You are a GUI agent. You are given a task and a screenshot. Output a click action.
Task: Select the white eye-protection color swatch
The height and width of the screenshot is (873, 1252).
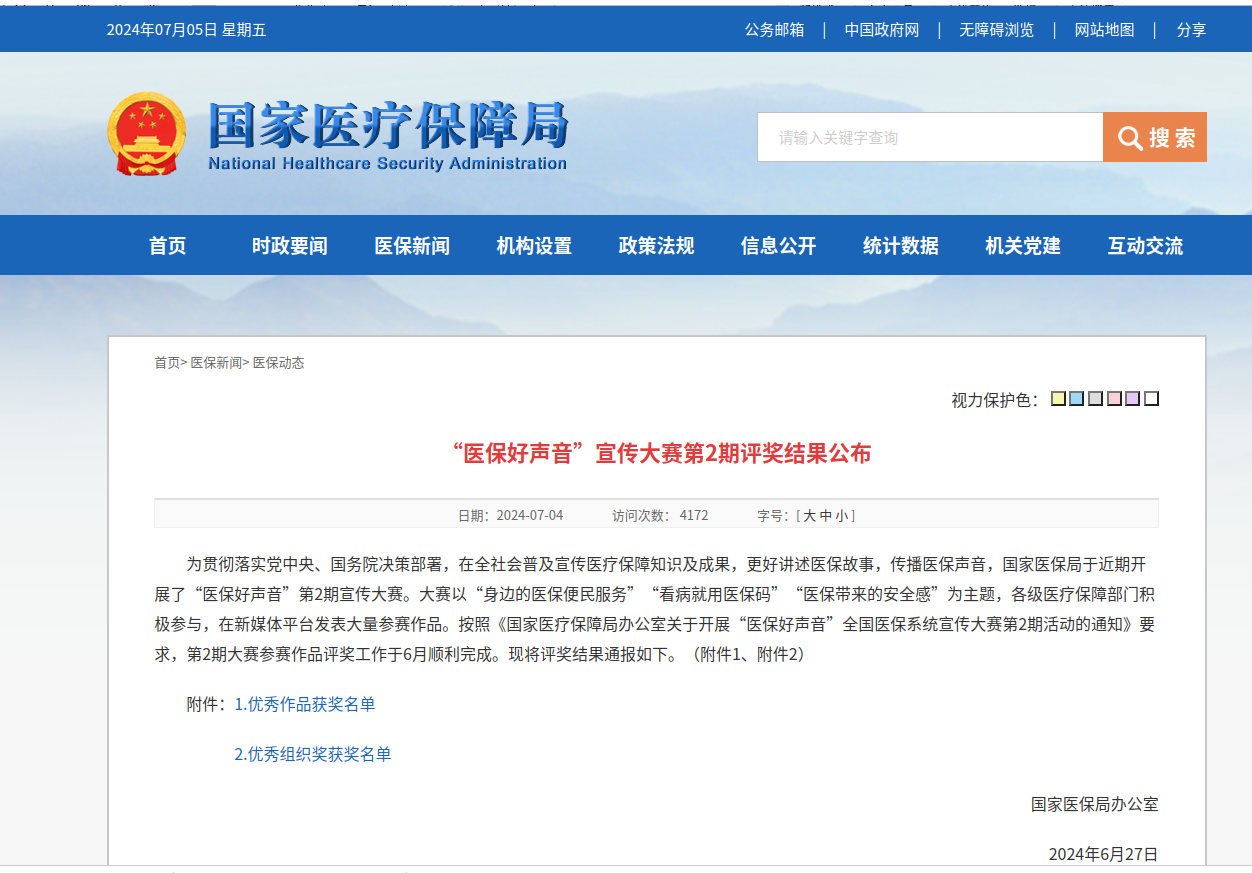(x=1151, y=399)
